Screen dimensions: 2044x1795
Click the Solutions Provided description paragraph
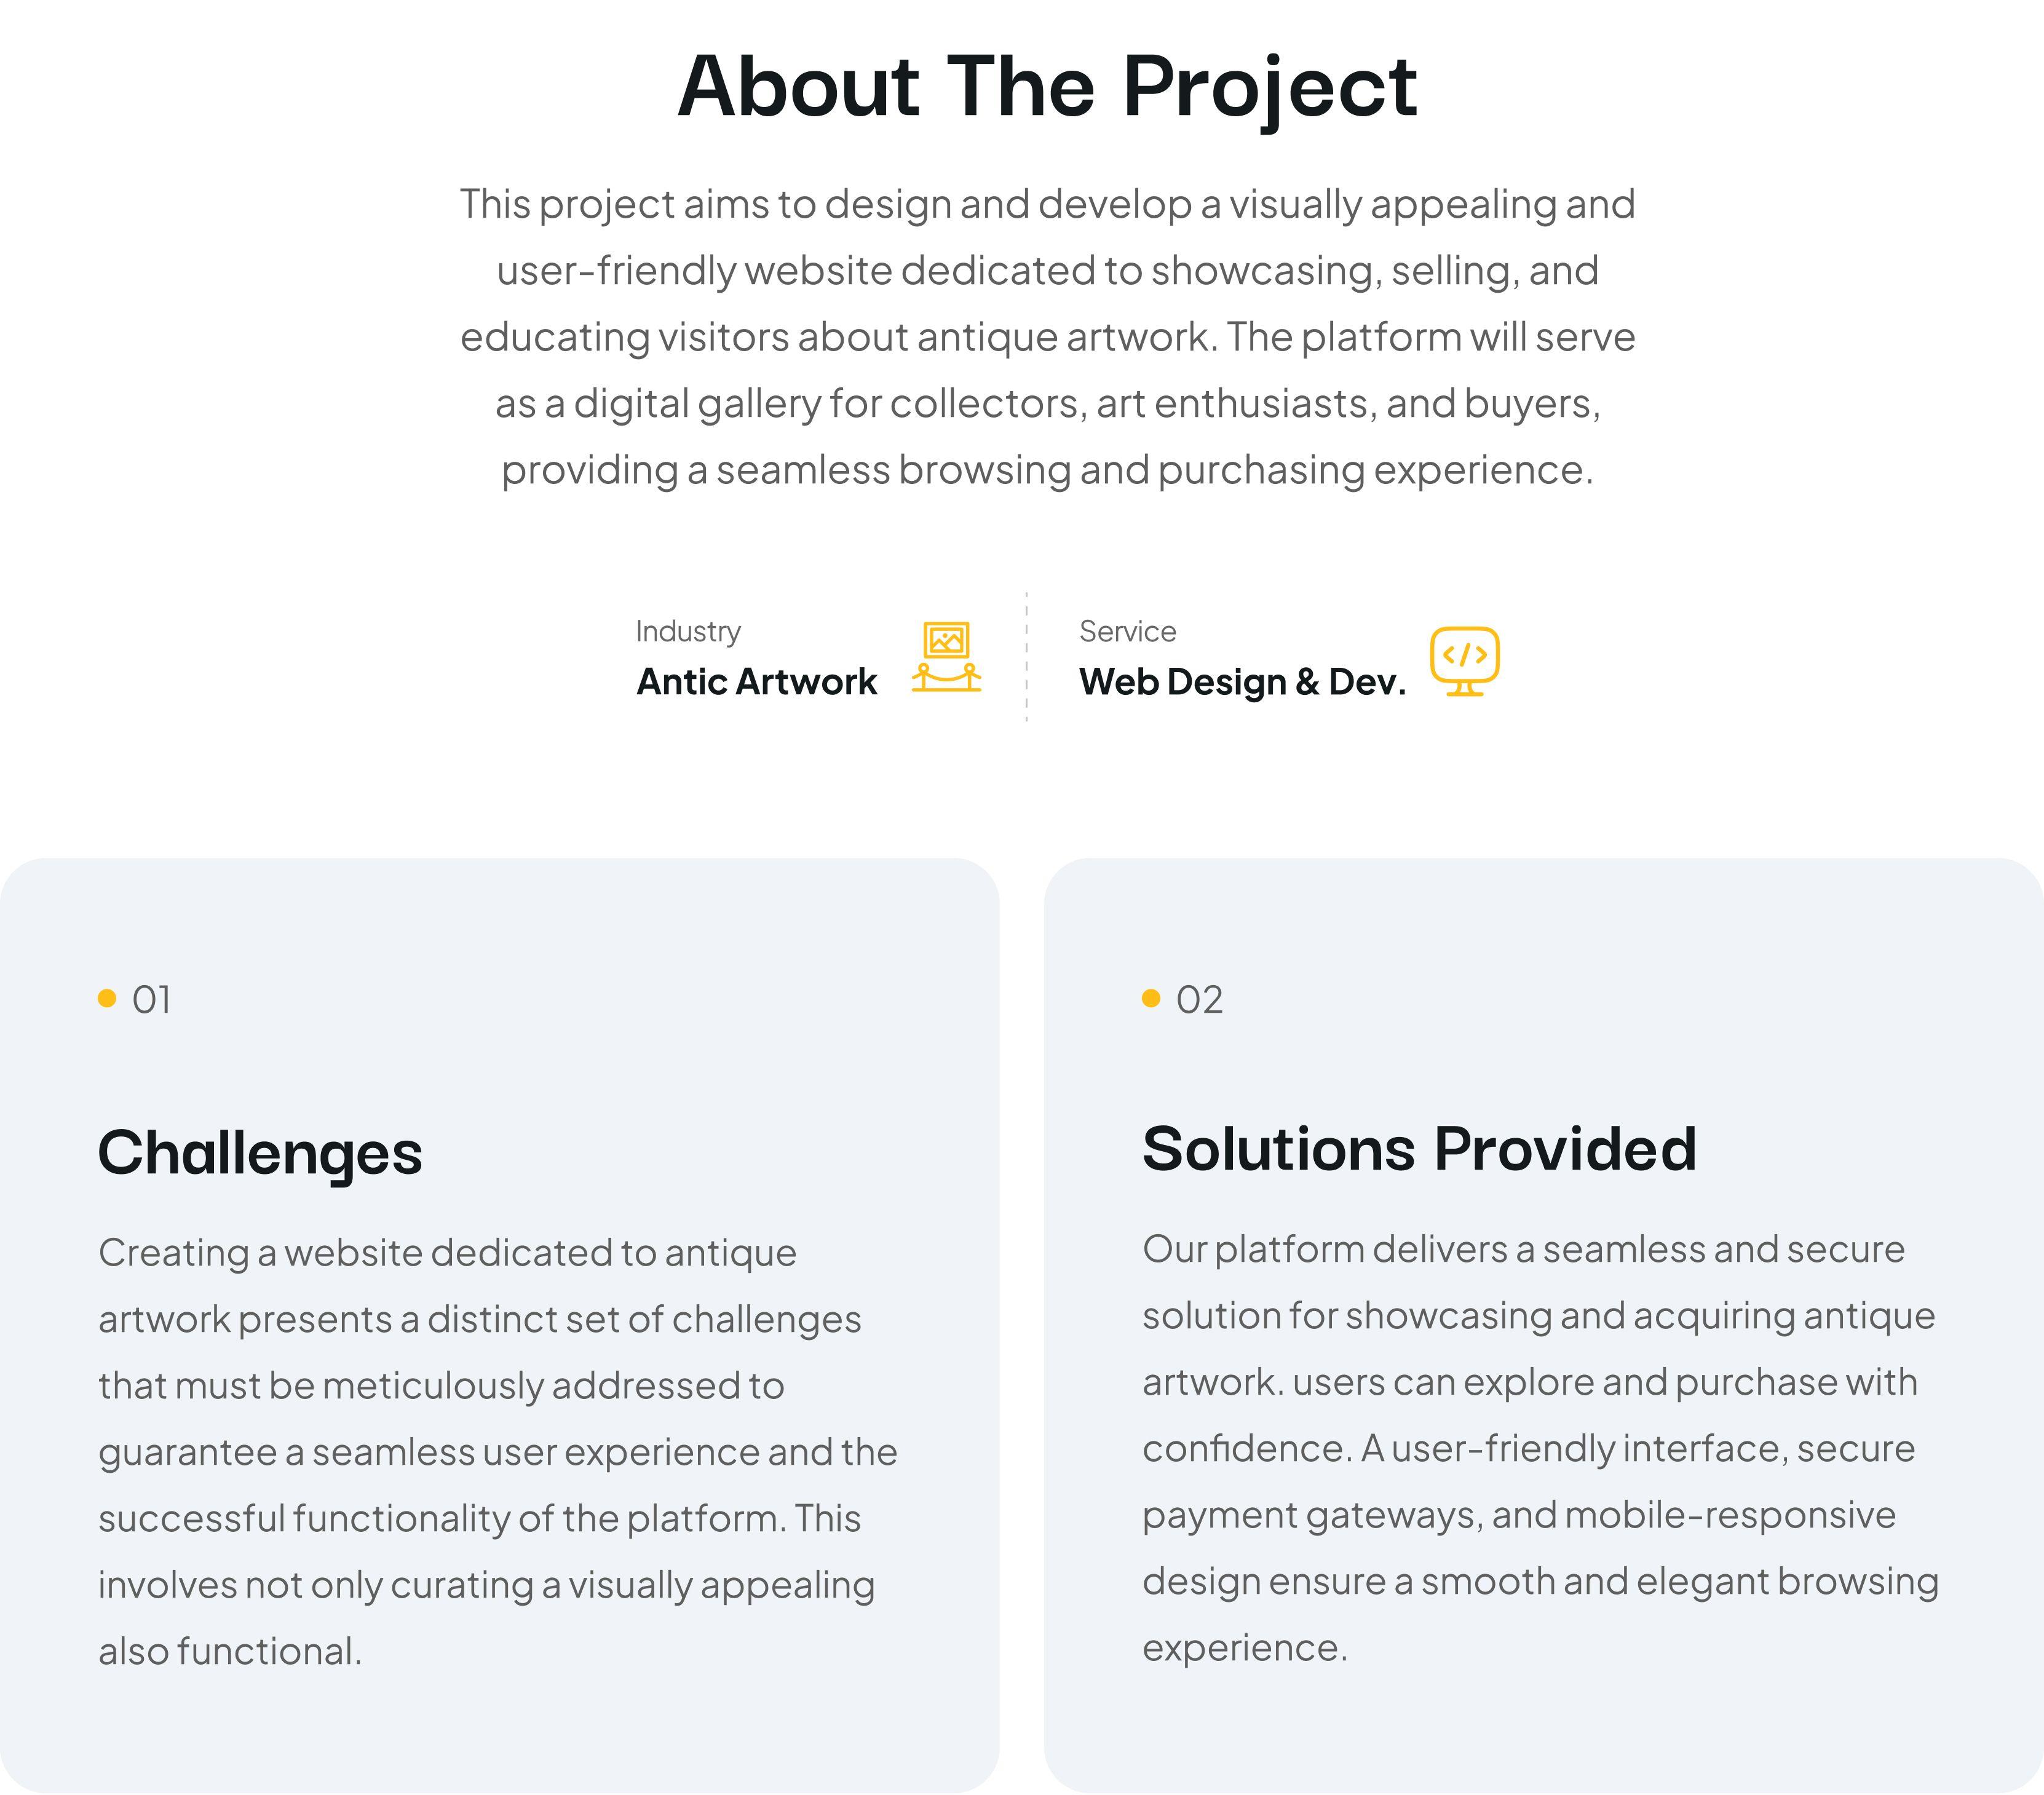coord(1540,1448)
